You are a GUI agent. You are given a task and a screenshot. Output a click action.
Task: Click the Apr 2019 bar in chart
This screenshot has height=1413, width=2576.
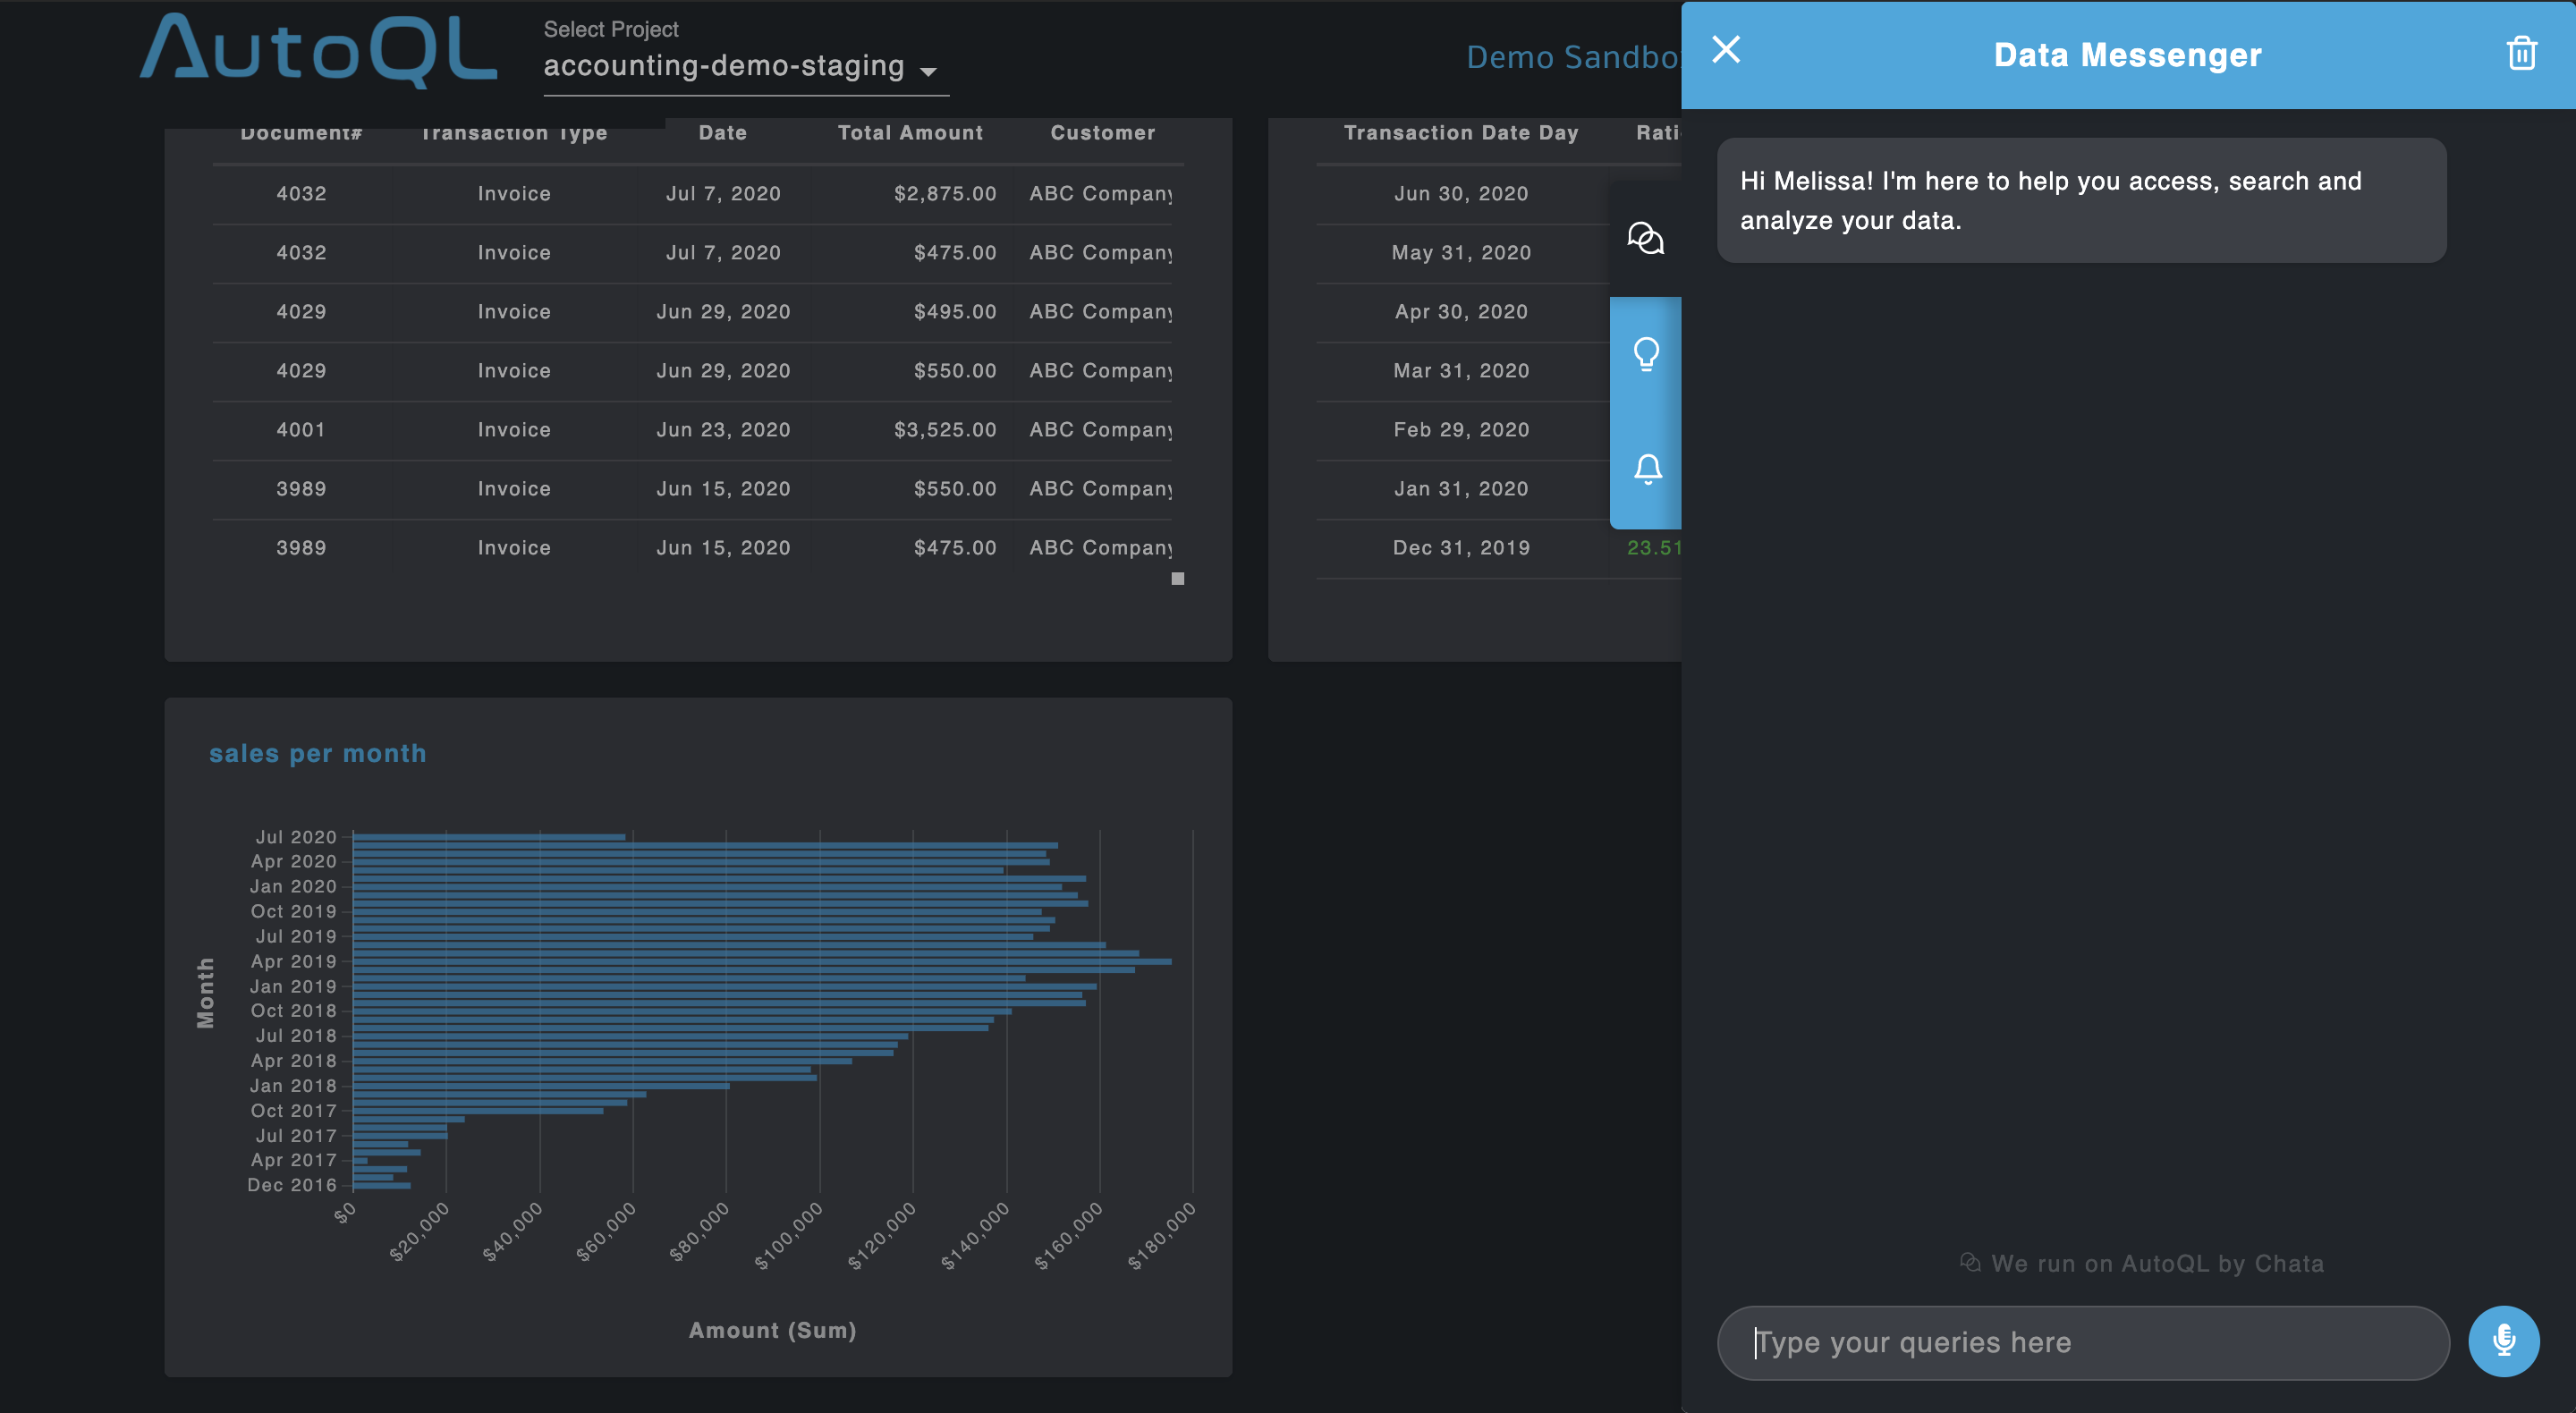click(x=762, y=961)
